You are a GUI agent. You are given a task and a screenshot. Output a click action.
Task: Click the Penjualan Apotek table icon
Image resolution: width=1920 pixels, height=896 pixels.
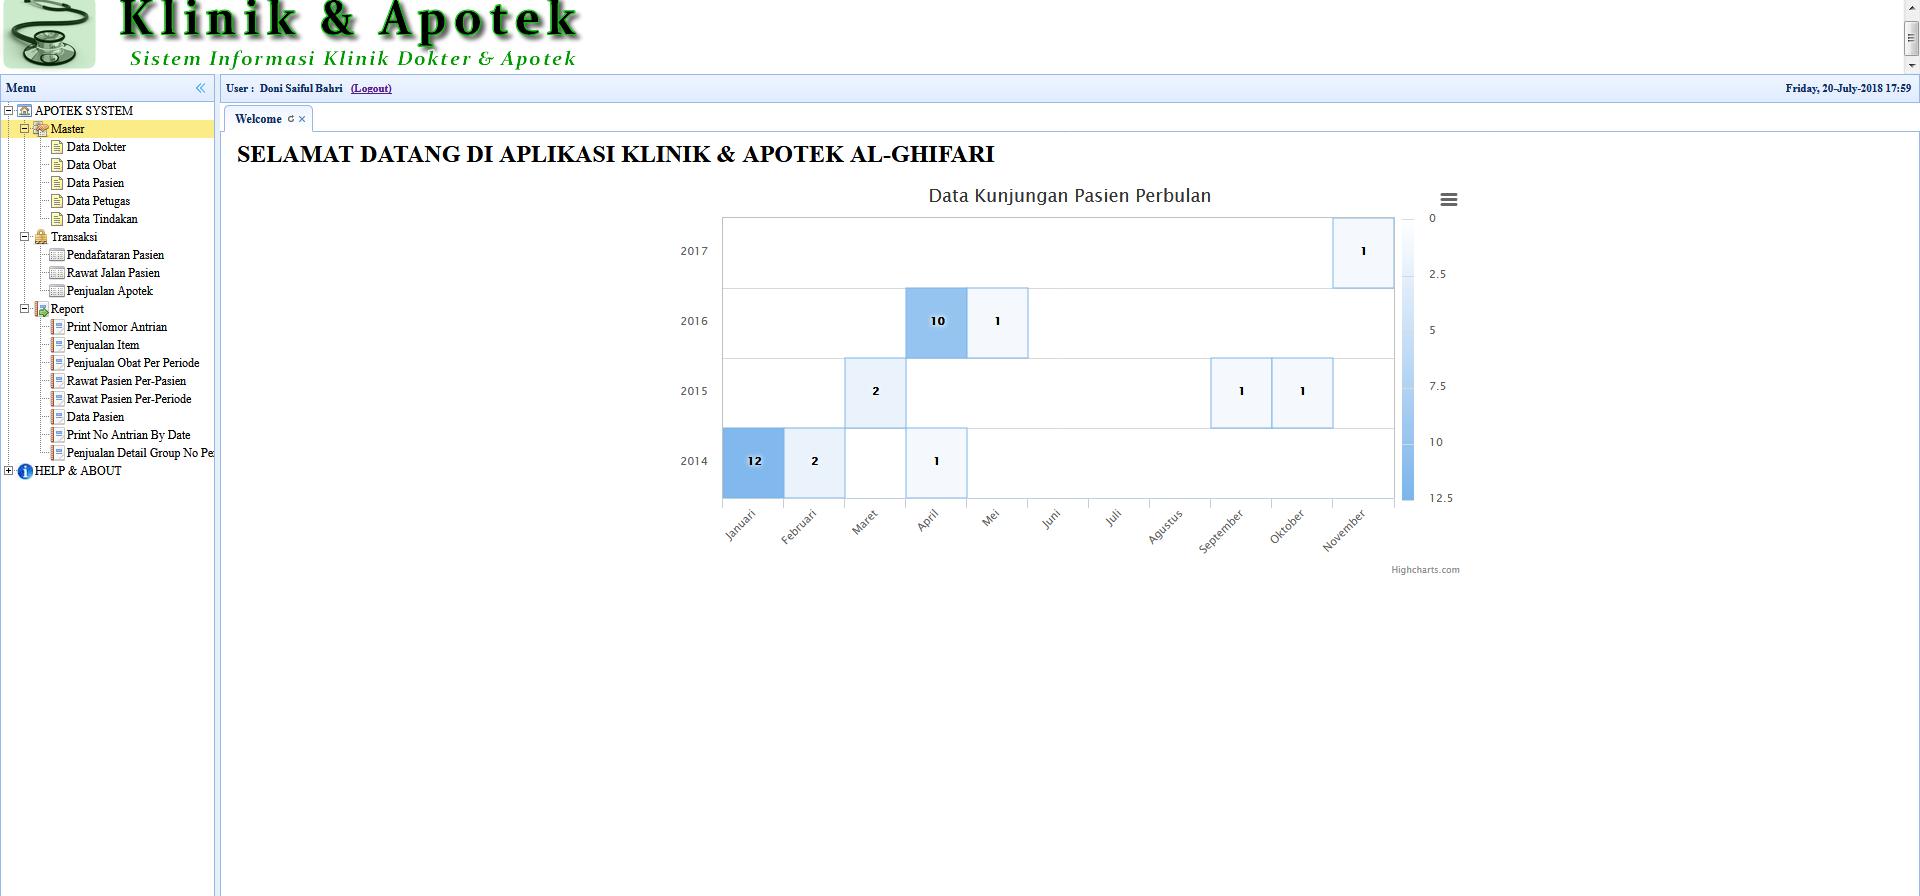tap(57, 291)
